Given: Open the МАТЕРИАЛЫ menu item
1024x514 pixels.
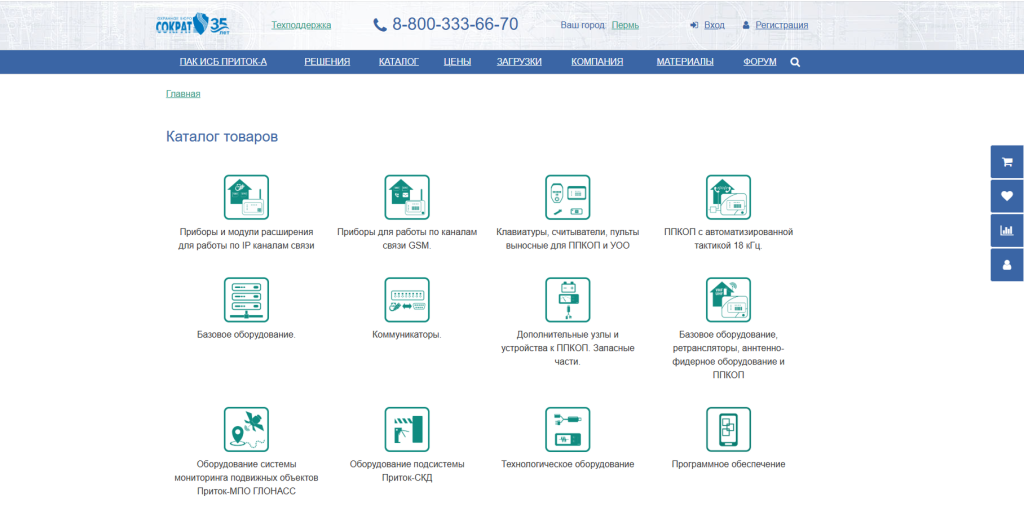Looking at the screenshot, I should (x=685, y=62).
